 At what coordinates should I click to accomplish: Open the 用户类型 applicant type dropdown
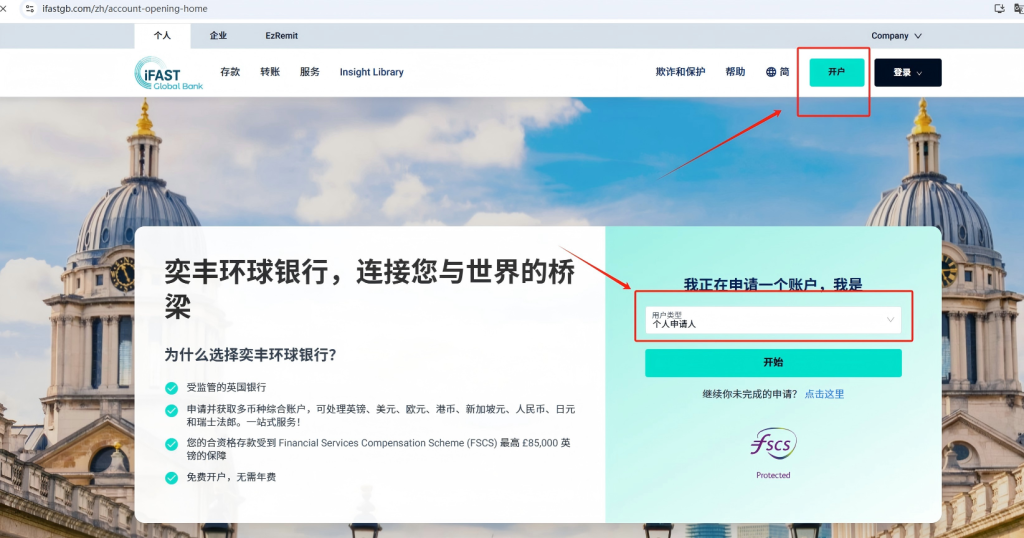pos(773,320)
